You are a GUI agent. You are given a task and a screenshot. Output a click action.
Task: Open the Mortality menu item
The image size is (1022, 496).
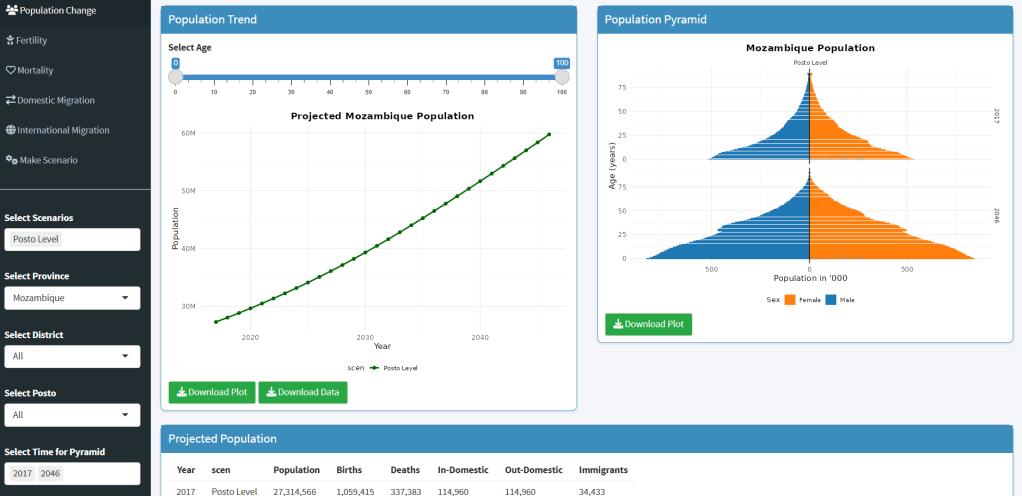coord(34,70)
